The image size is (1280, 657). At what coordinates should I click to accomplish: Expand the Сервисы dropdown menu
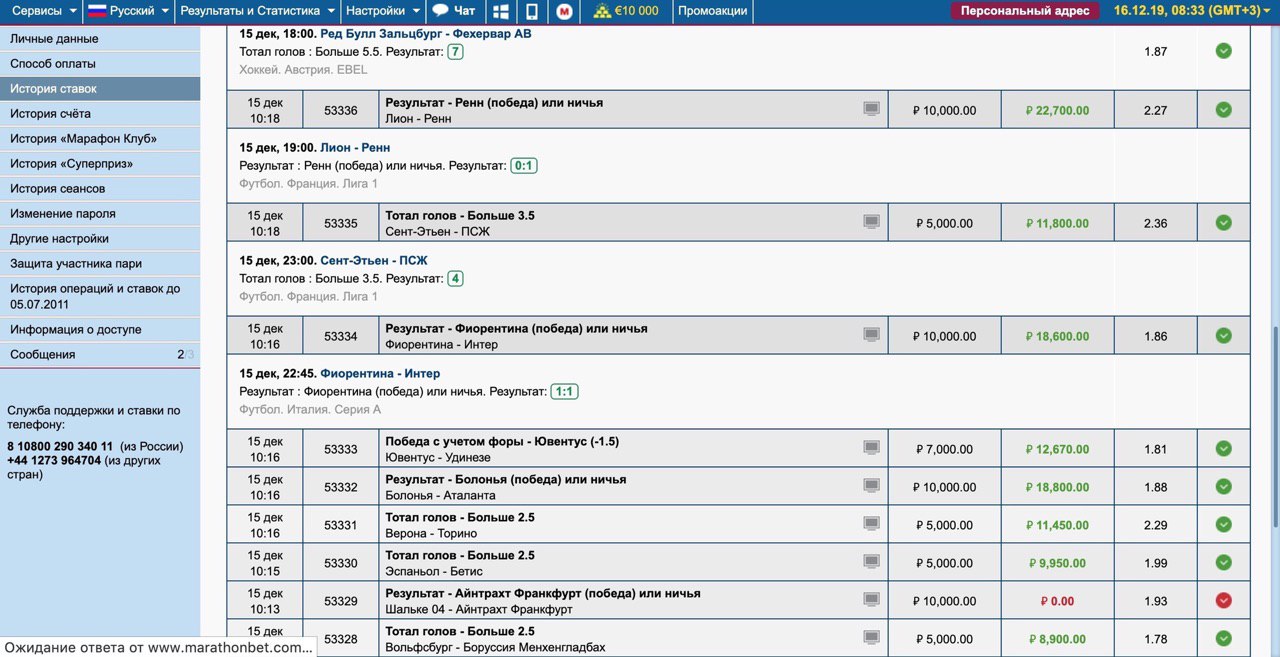tap(44, 11)
